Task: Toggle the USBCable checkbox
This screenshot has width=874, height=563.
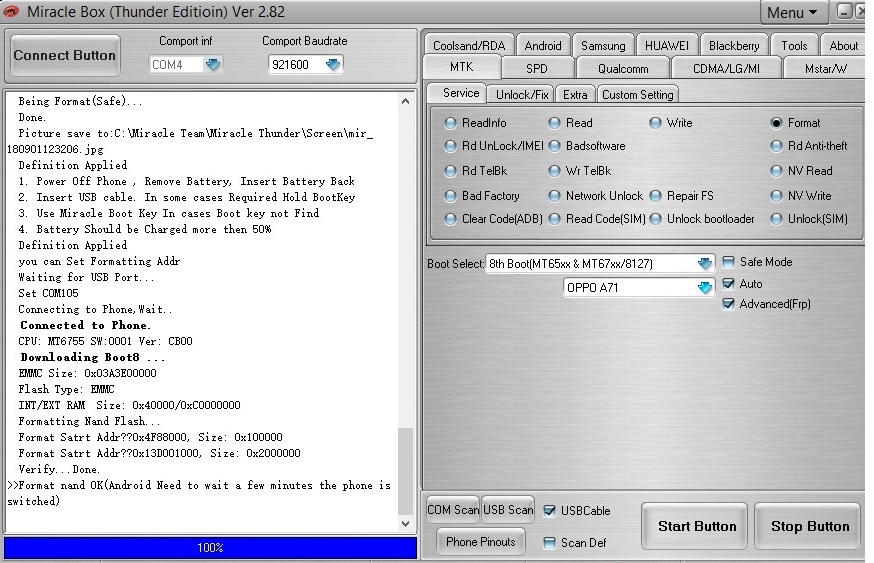Action: (549, 511)
